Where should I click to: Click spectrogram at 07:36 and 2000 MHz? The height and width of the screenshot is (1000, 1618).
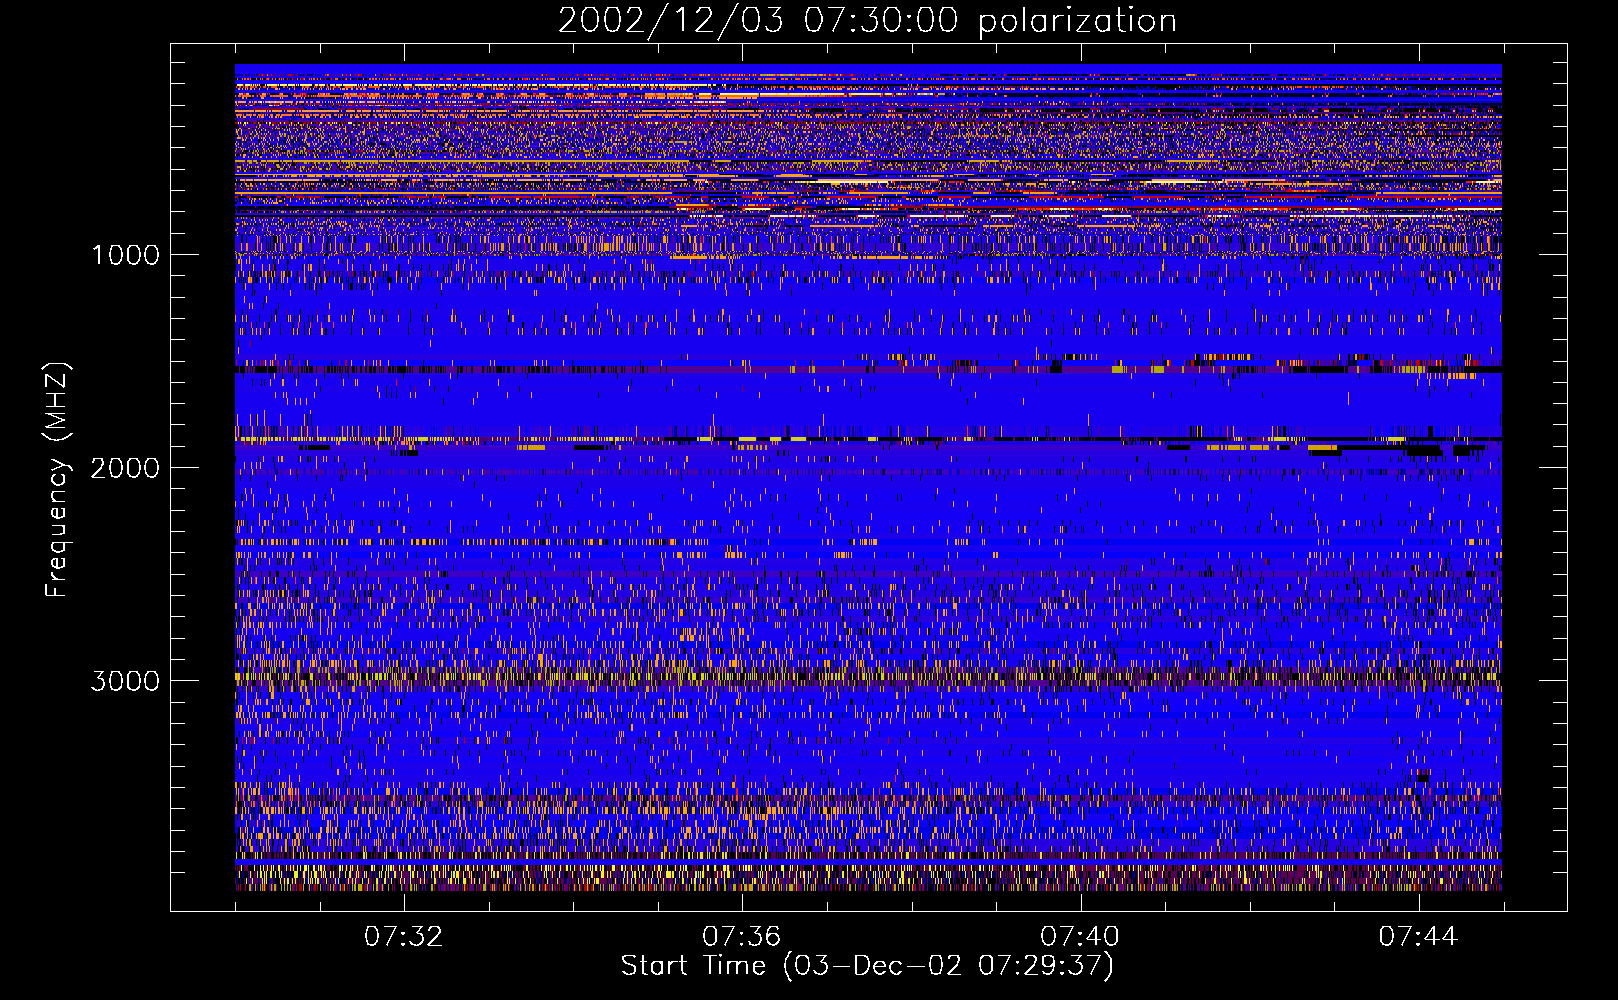tap(742, 467)
